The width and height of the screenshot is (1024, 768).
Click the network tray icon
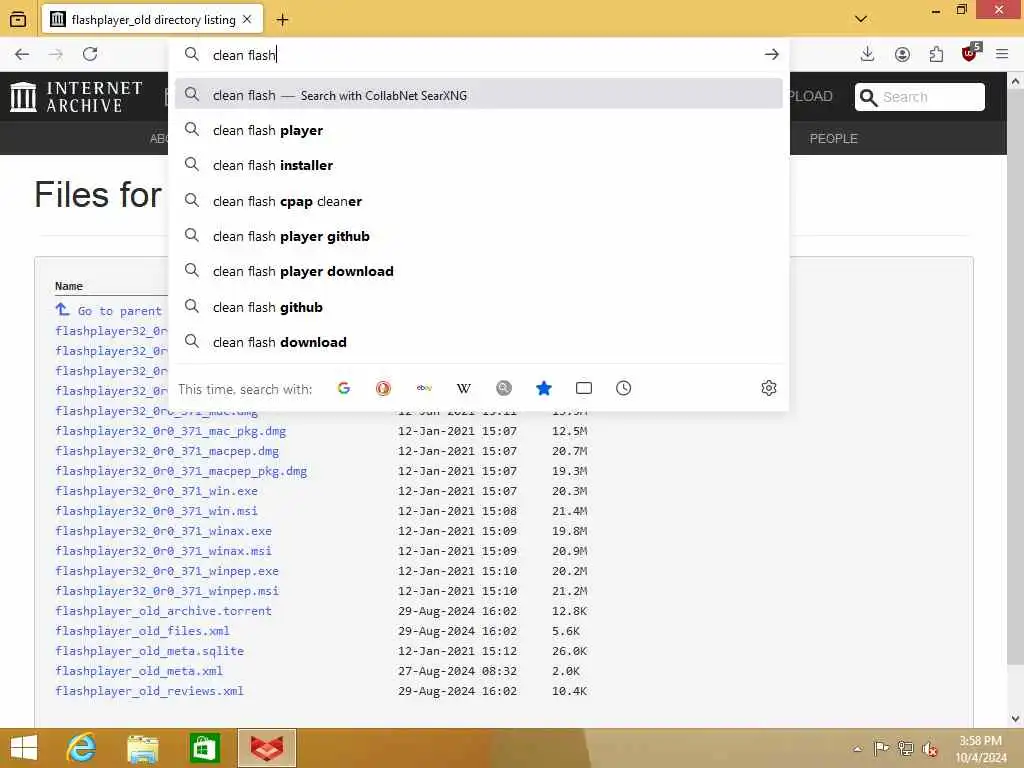pyautogui.click(x=905, y=749)
